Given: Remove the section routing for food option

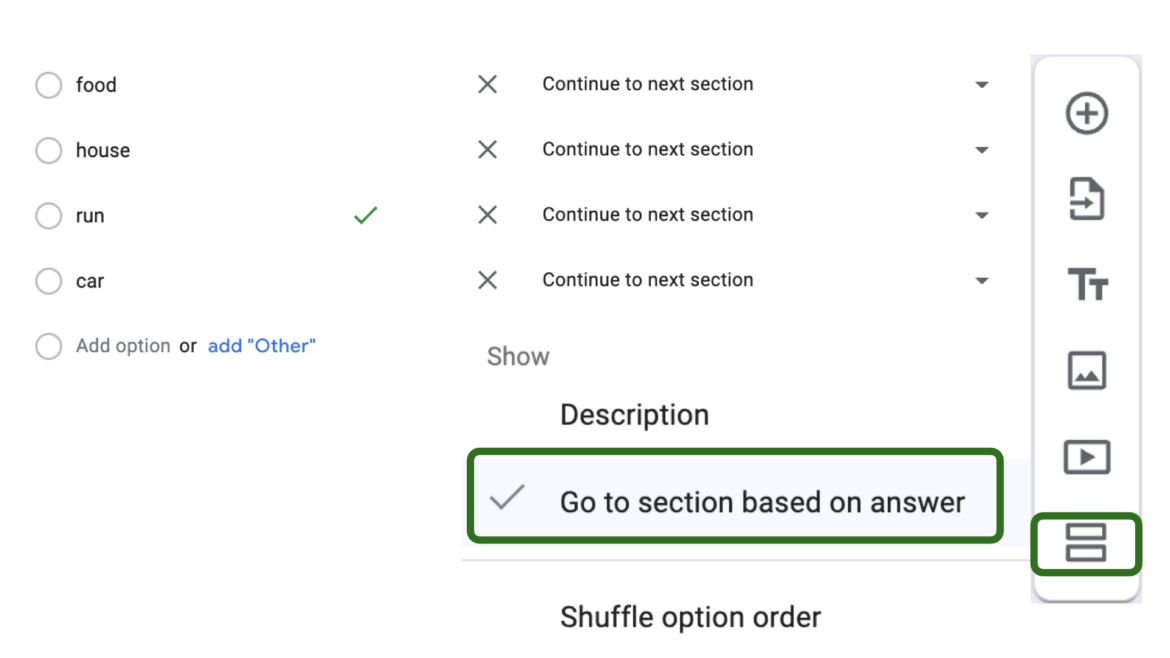Looking at the screenshot, I should click(487, 84).
